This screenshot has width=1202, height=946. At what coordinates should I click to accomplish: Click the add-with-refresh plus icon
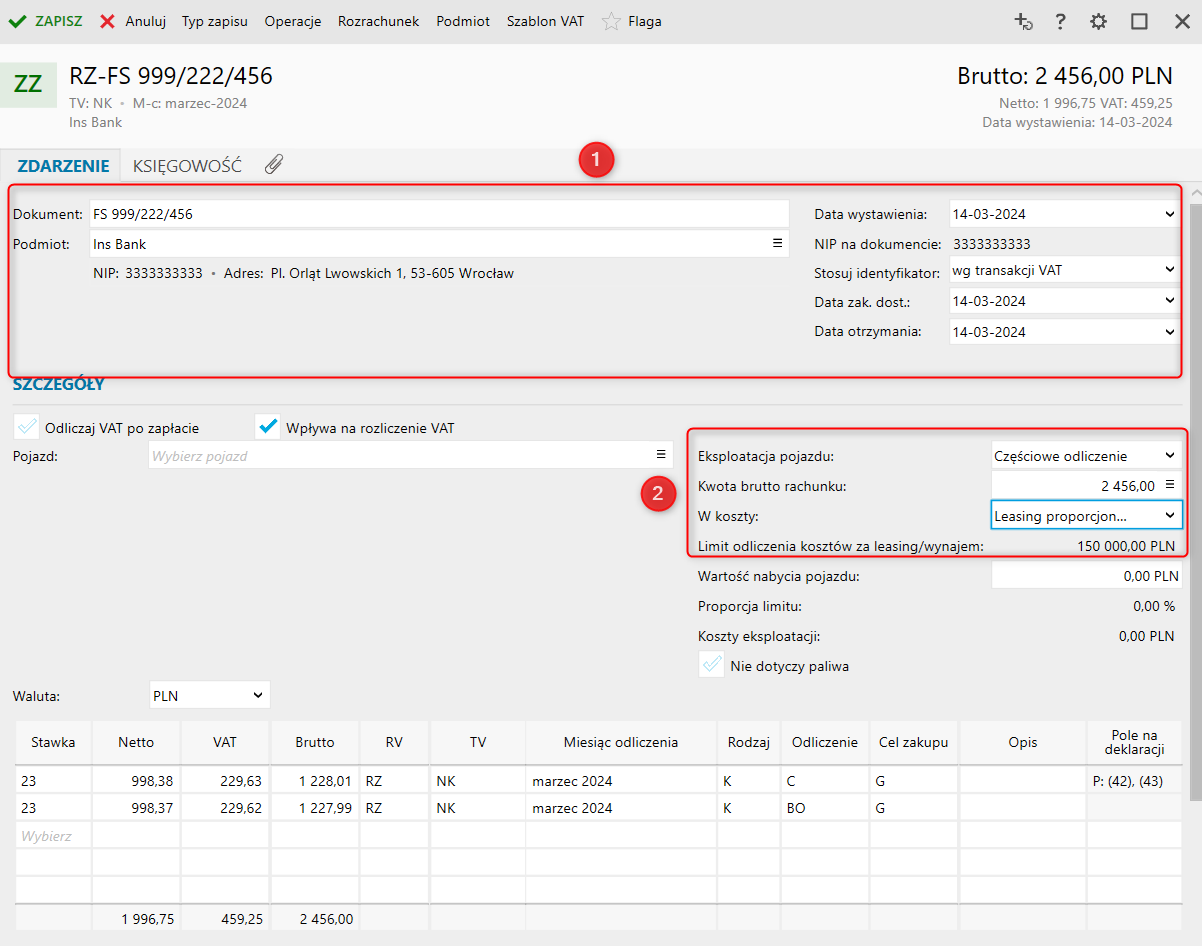pos(1022,21)
